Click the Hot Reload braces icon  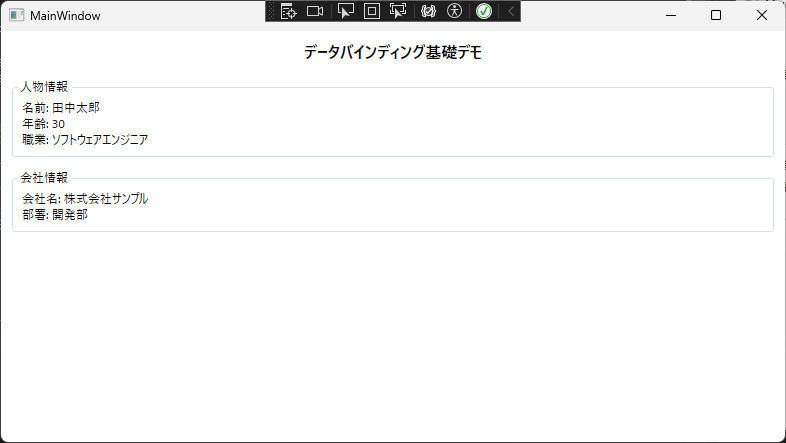pyautogui.click(x=428, y=11)
